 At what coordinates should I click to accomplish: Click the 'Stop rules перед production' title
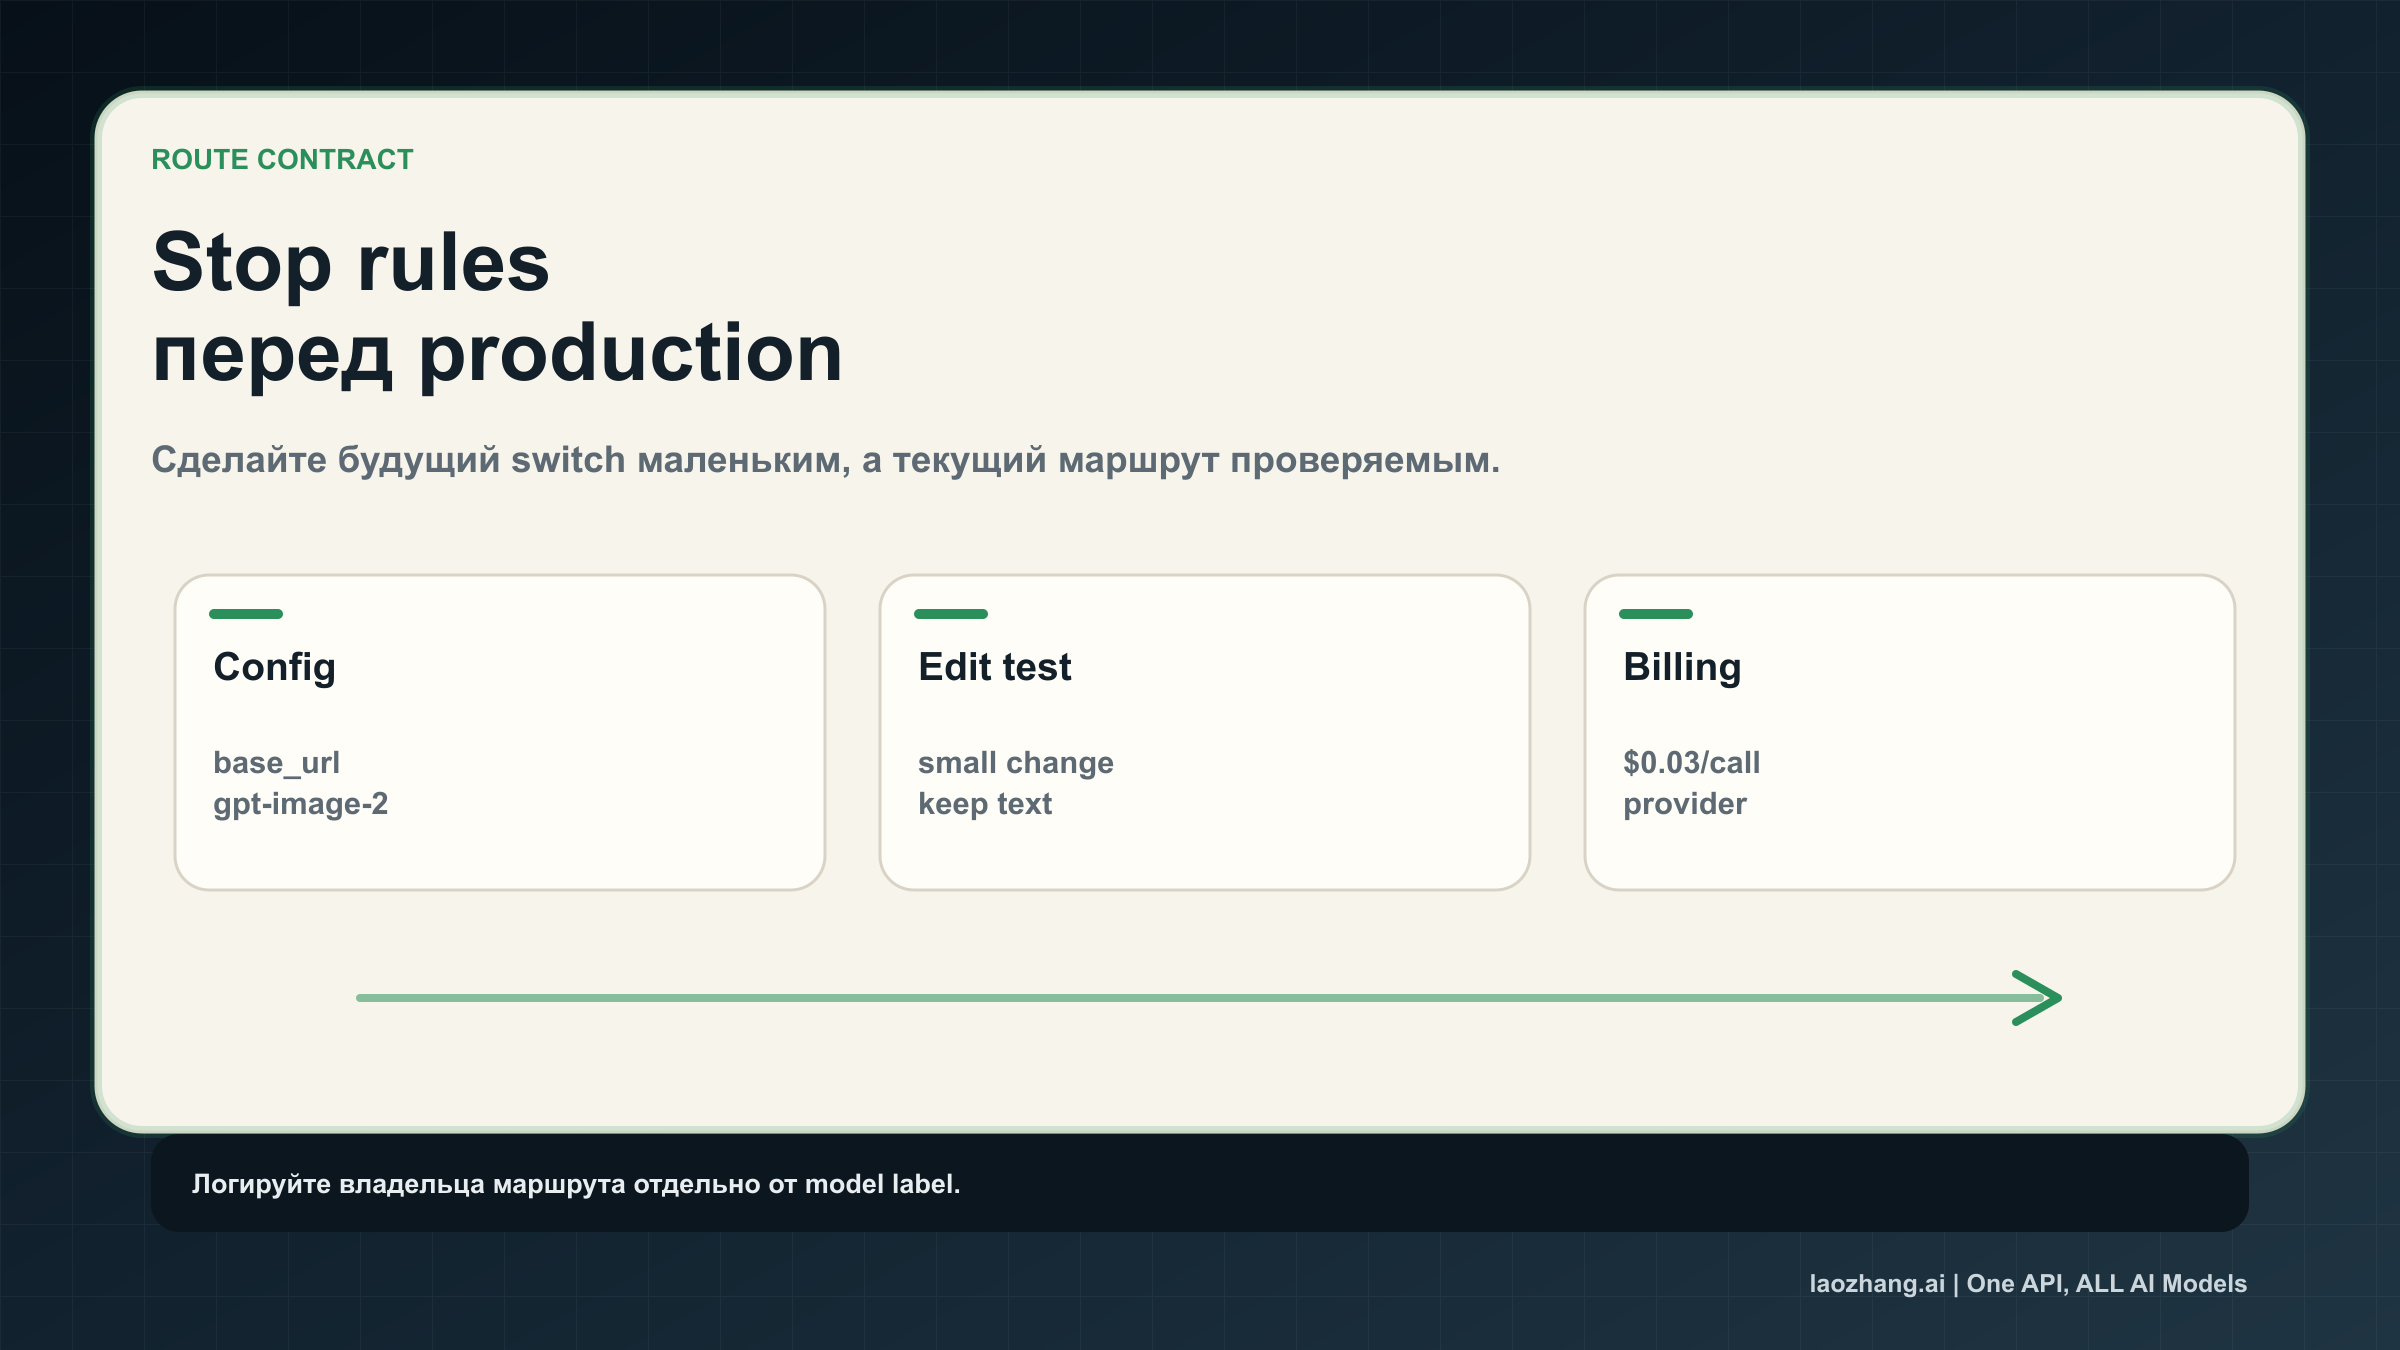pyautogui.click(x=497, y=305)
